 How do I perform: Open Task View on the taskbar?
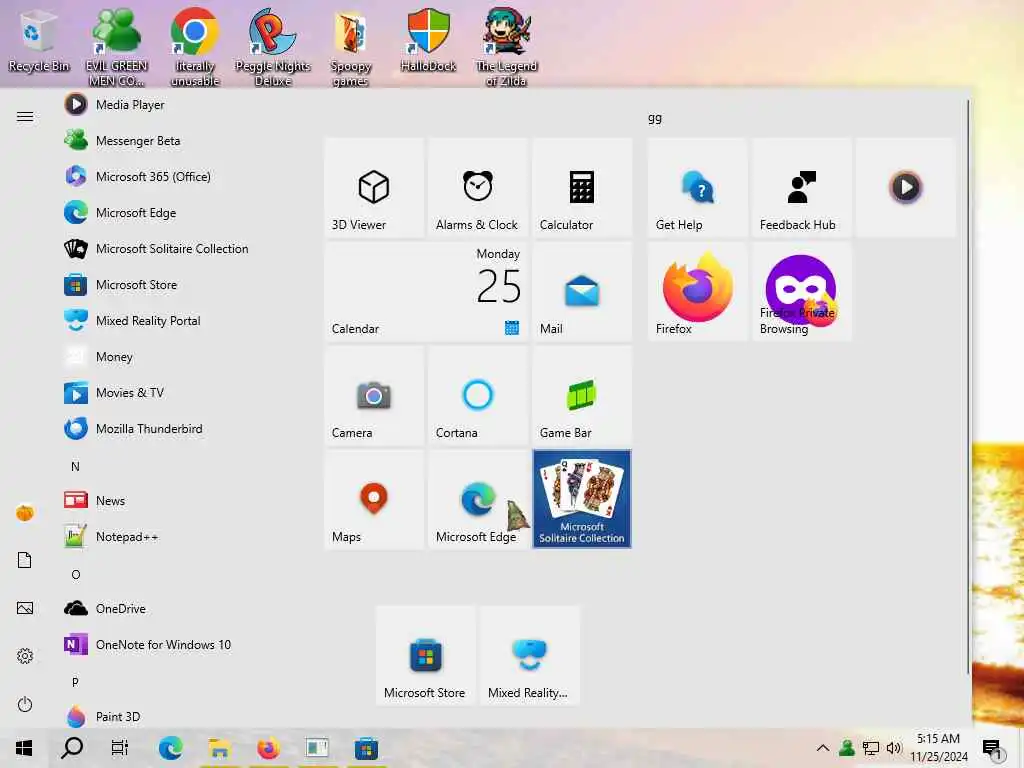click(x=120, y=748)
